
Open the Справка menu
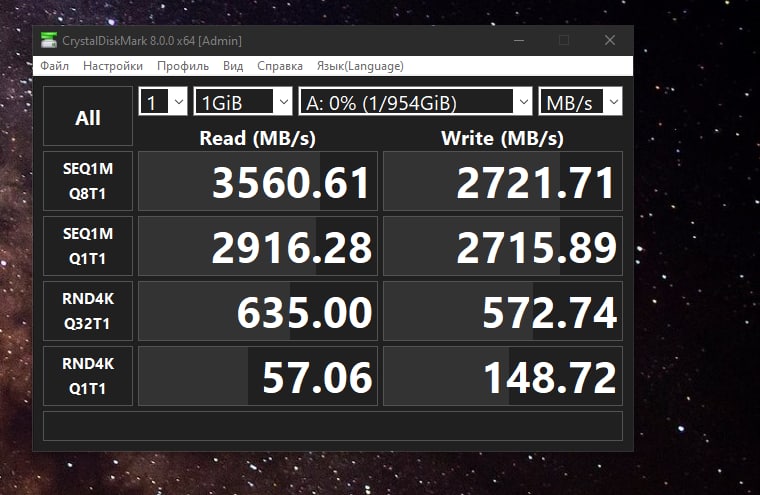click(280, 66)
